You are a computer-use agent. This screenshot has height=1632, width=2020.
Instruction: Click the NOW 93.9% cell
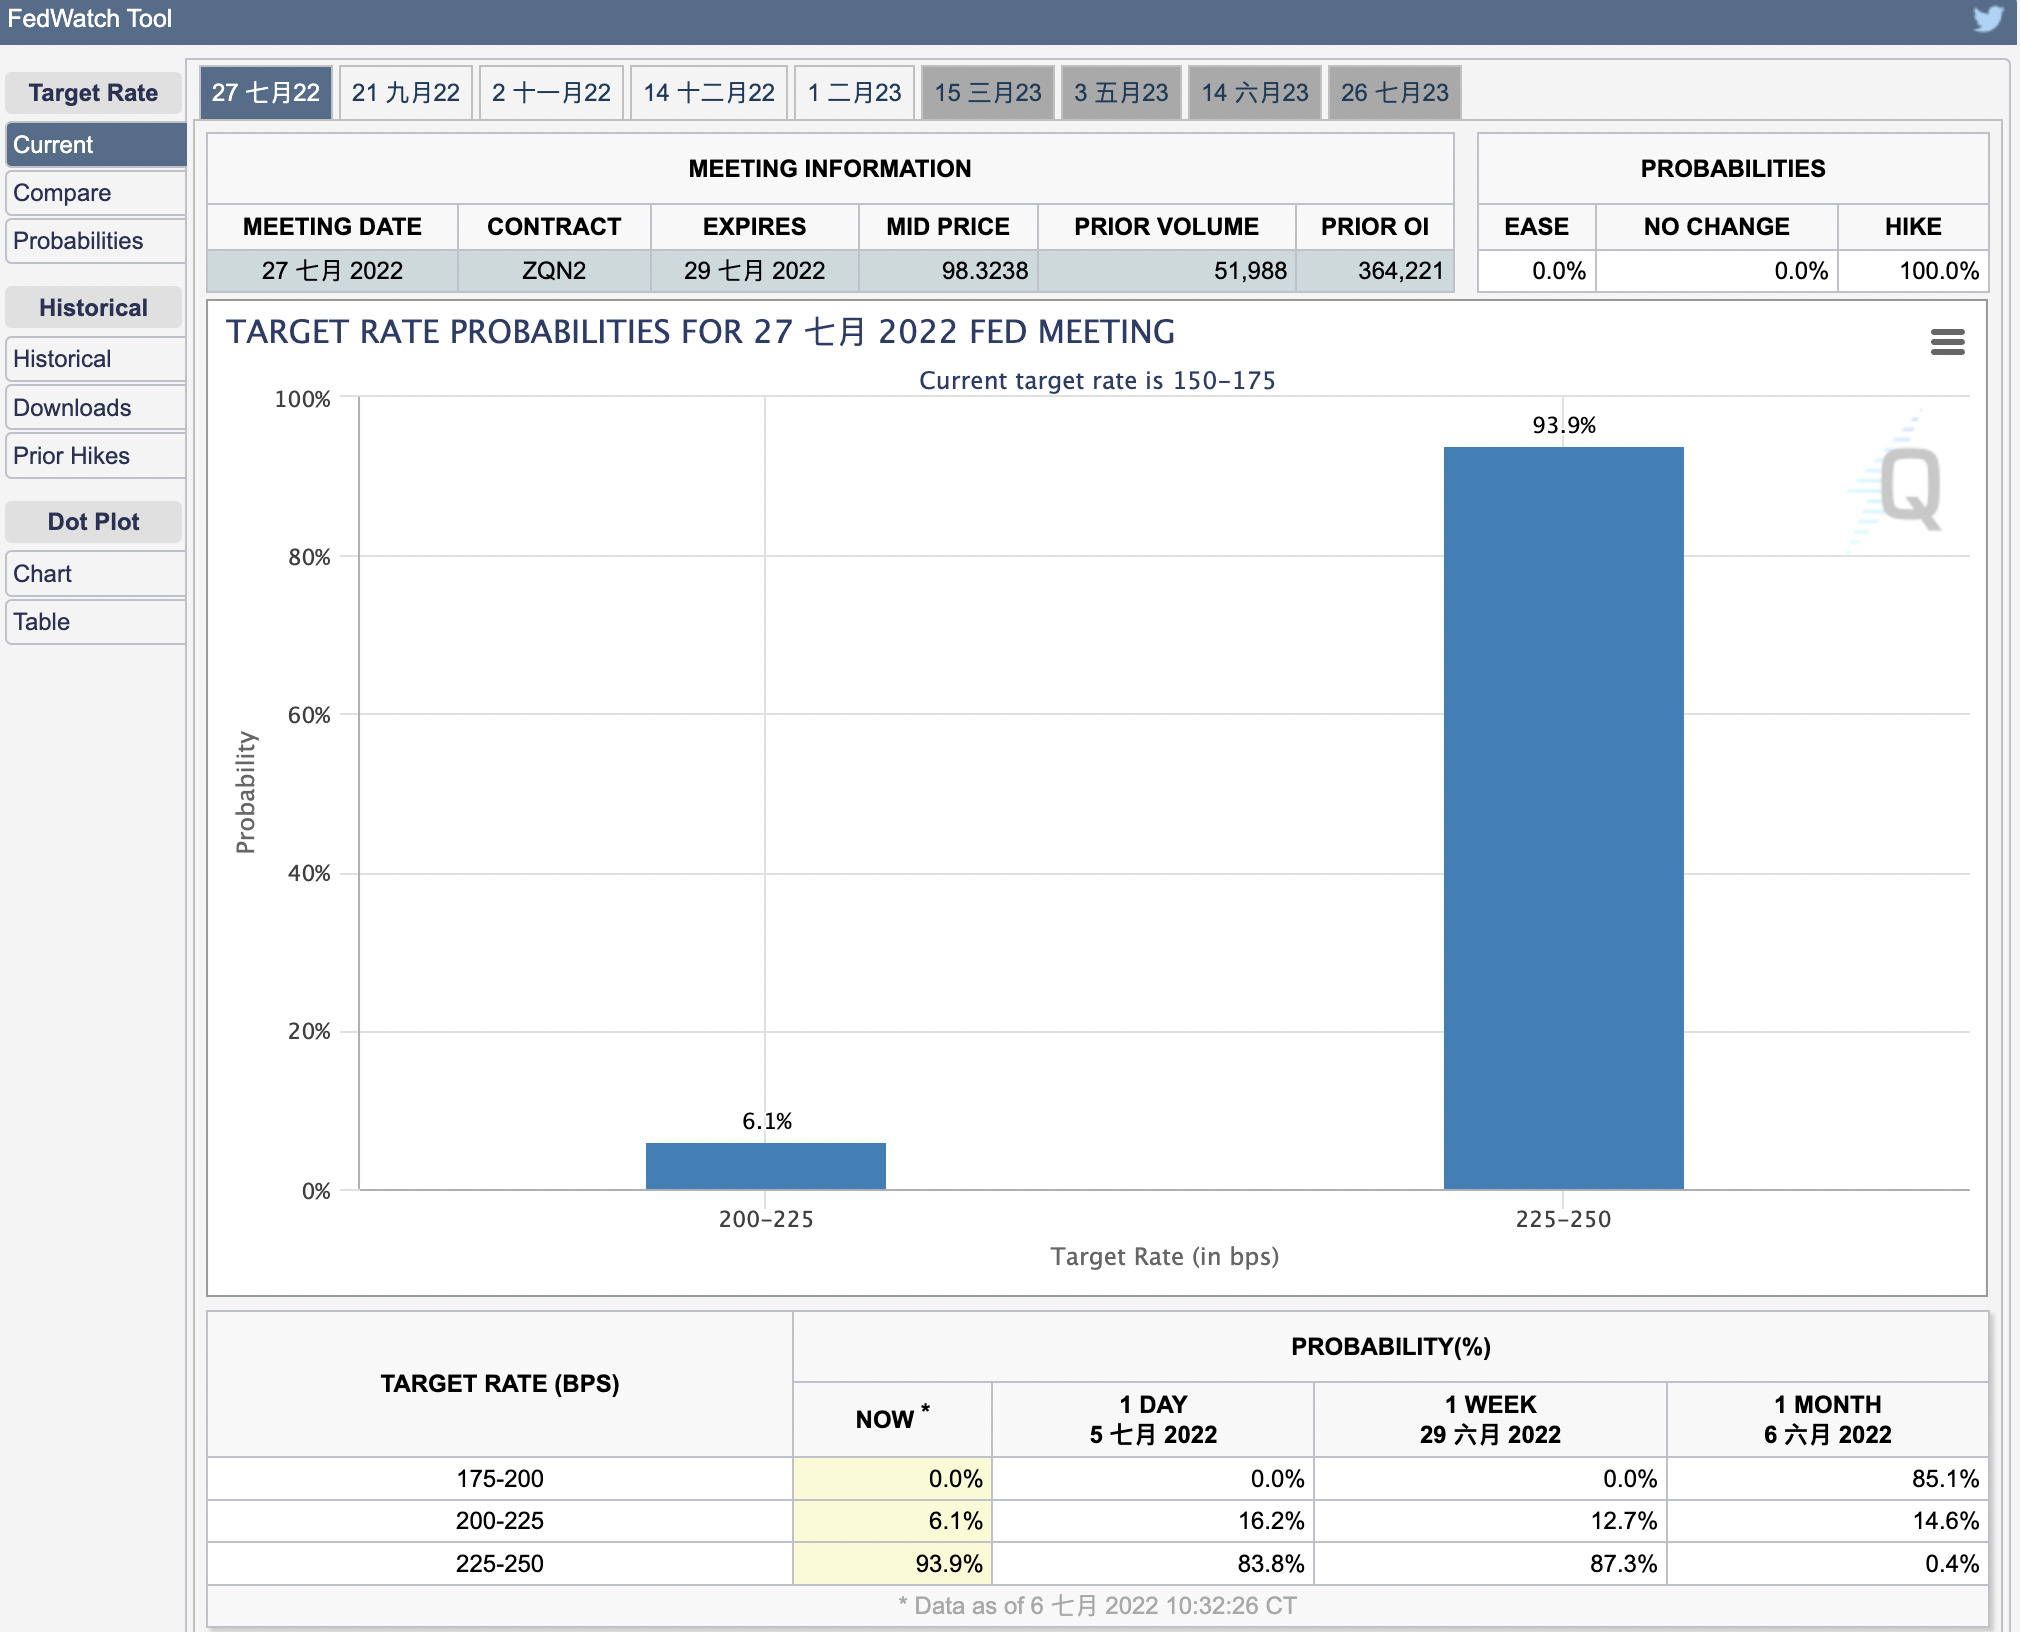point(892,1563)
